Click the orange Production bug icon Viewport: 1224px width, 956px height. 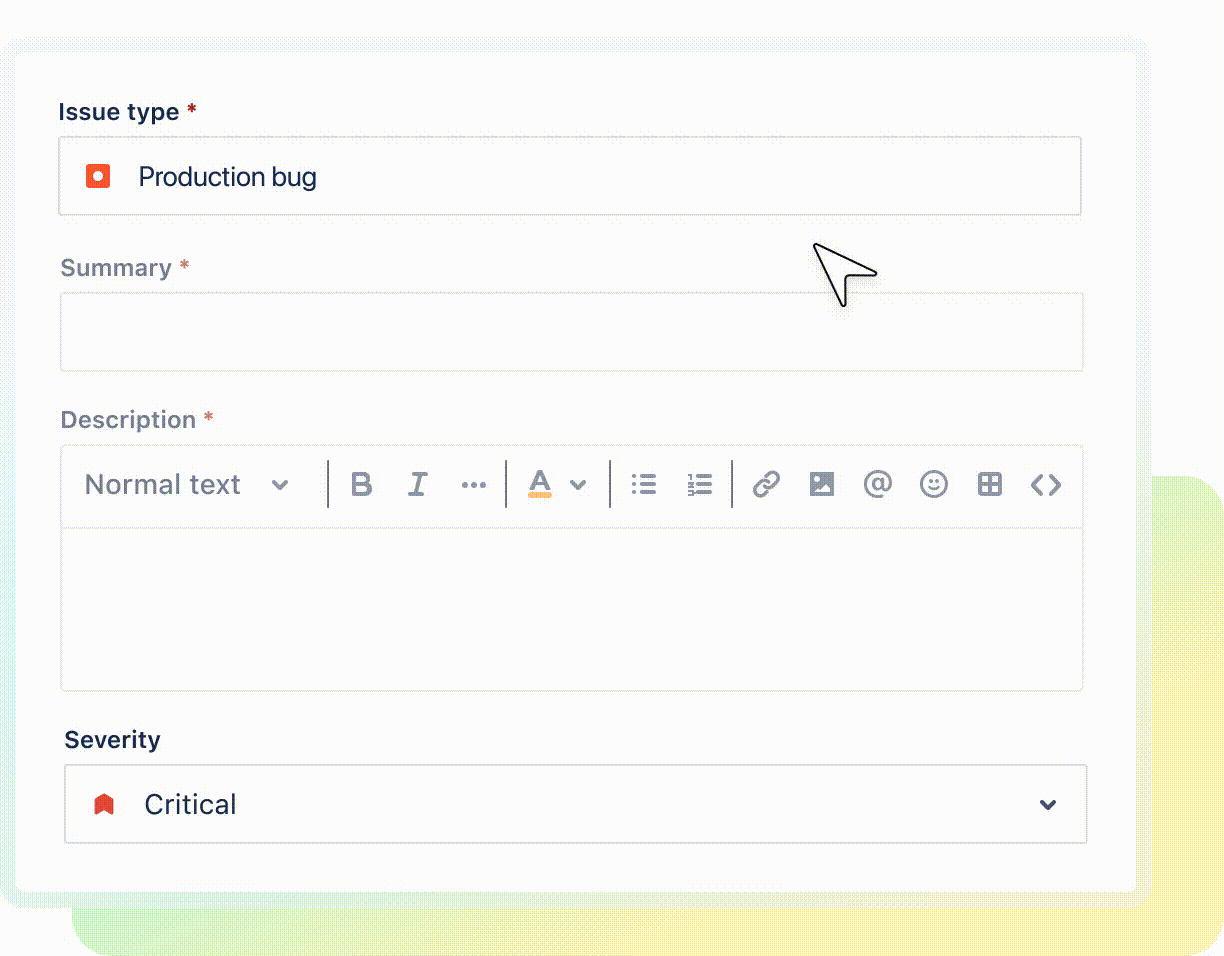[x=98, y=177]
